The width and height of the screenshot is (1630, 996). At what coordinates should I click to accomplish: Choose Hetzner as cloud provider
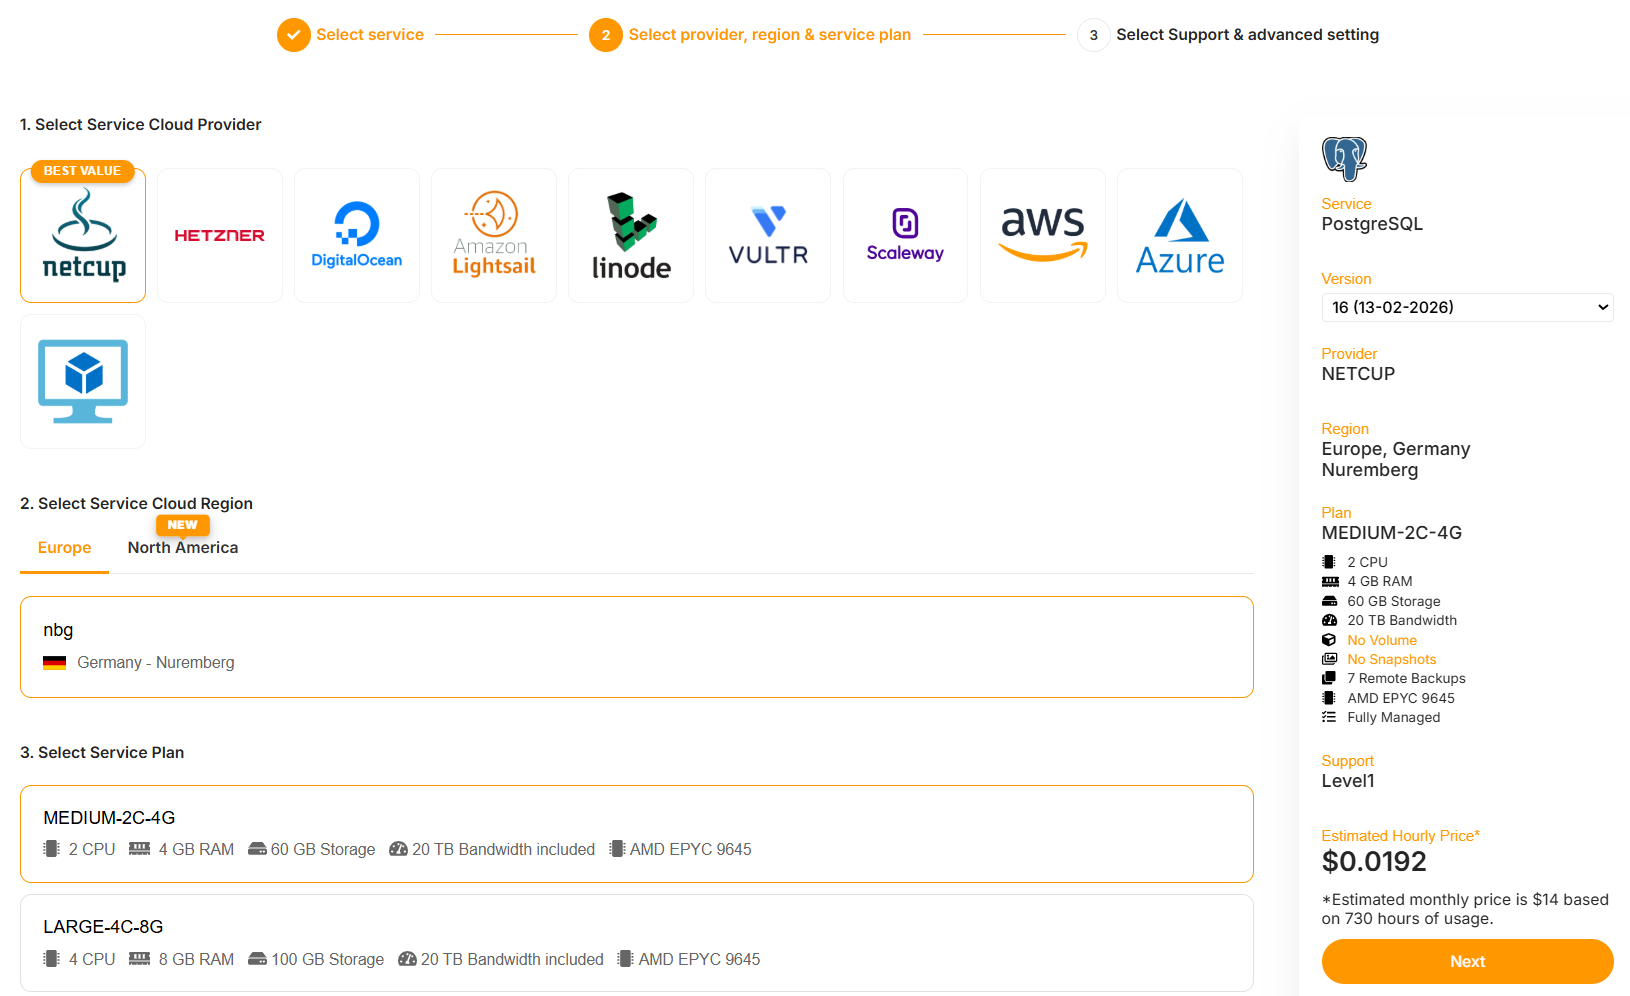click(220, 235)
